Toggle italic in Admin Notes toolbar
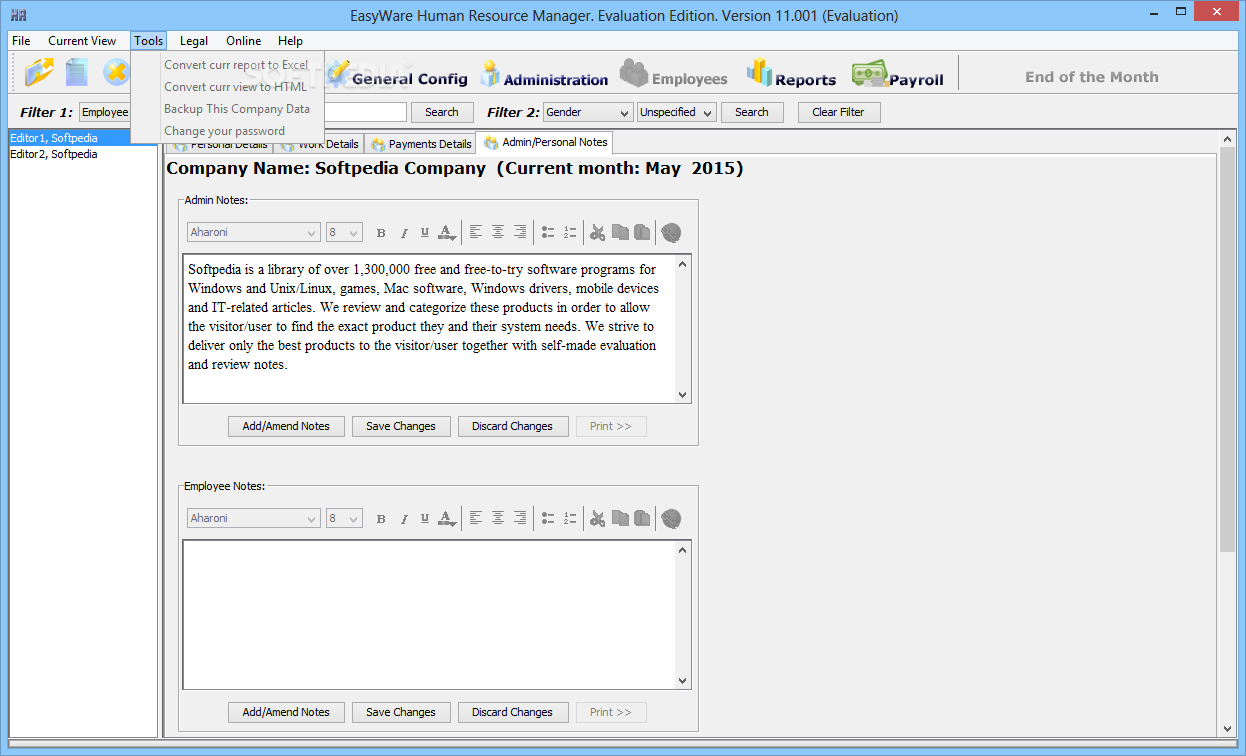This screenshot has height=756, width=1246. [404, 233]
